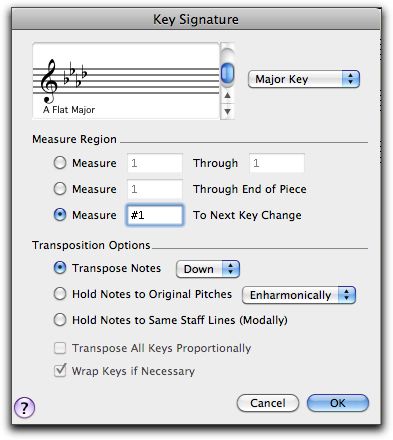Choose the Transpose Notes radio button

click(x=60, y=268)
